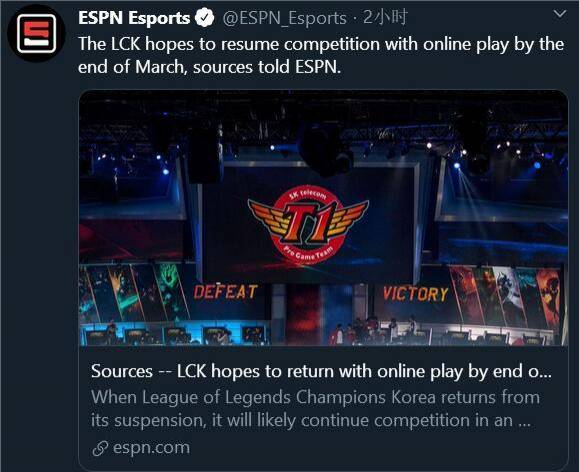
Task: Open the SK Telecom T1 stage image
Action: pos(323,218)
